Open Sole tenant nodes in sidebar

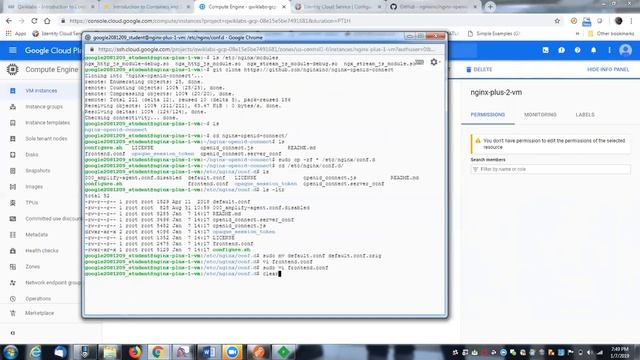tap(46, 139)
